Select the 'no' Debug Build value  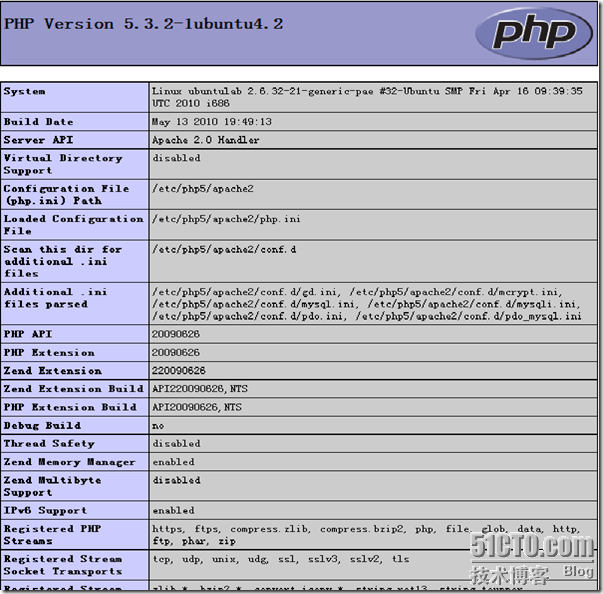tap(158, 426)
